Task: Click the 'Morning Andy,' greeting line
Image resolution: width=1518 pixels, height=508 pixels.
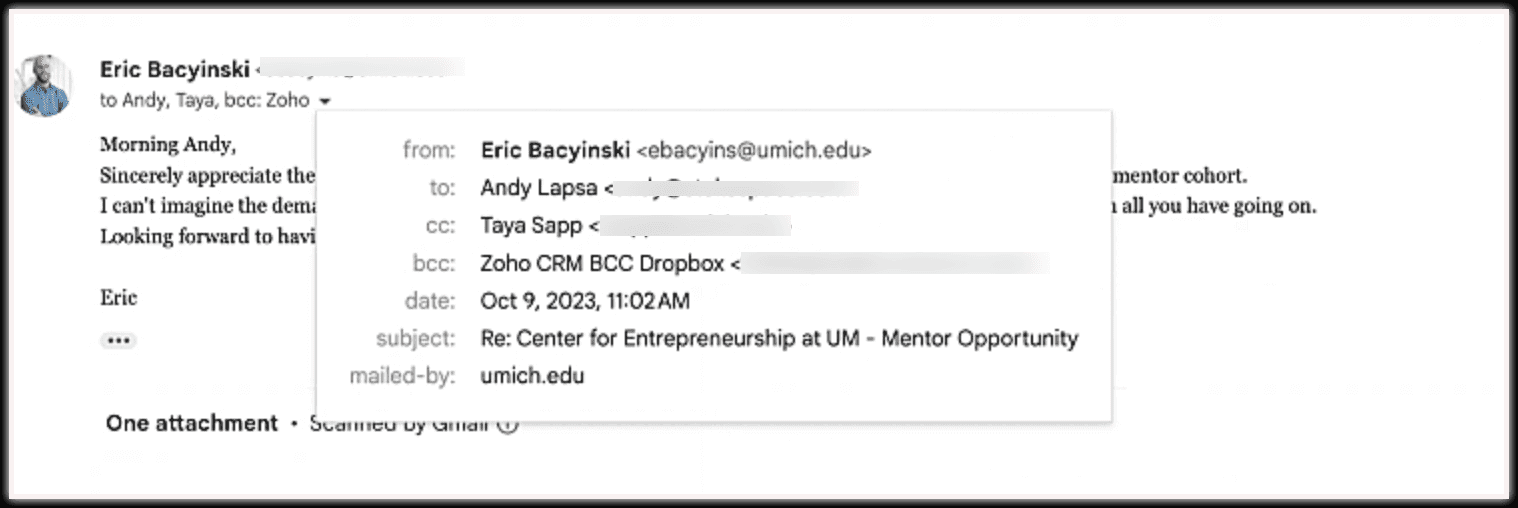Action: [168, 145]
